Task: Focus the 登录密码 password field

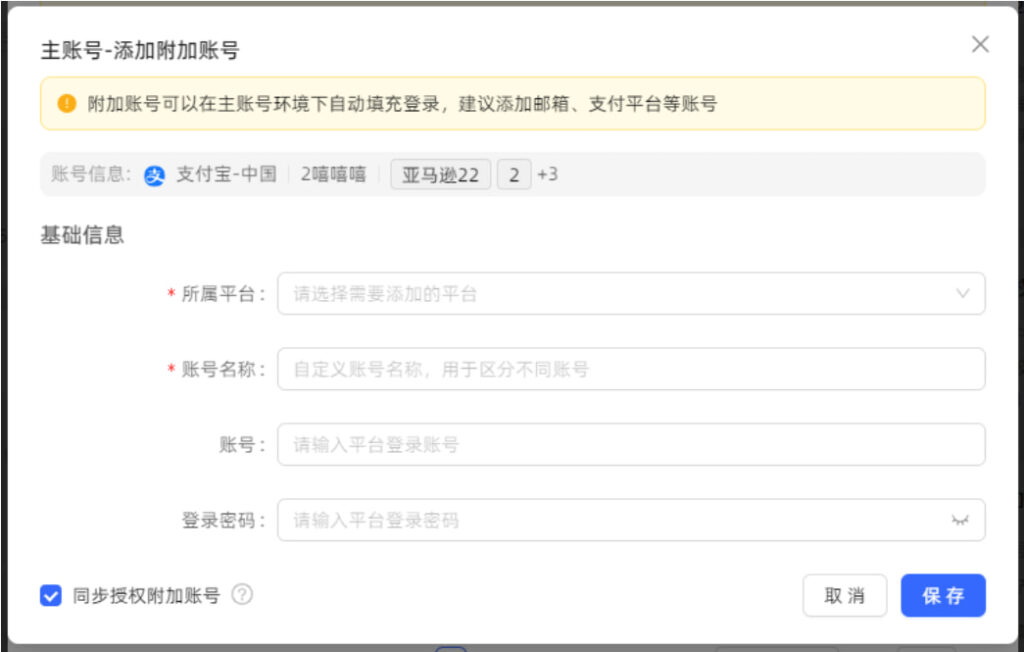Action: click(x=631, y=520)
